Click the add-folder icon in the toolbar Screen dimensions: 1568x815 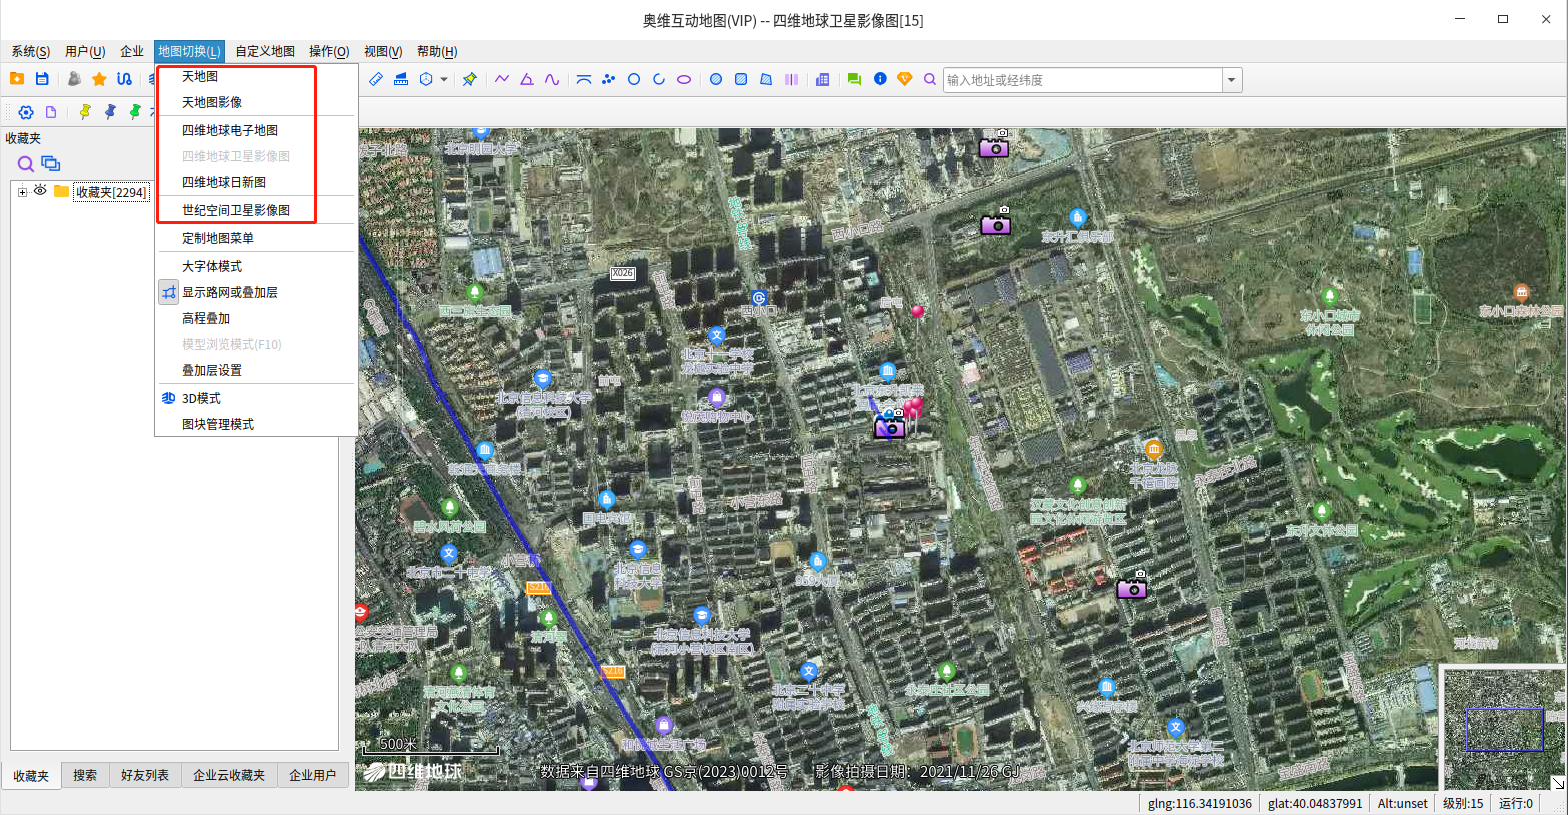[x=16, y=79]
